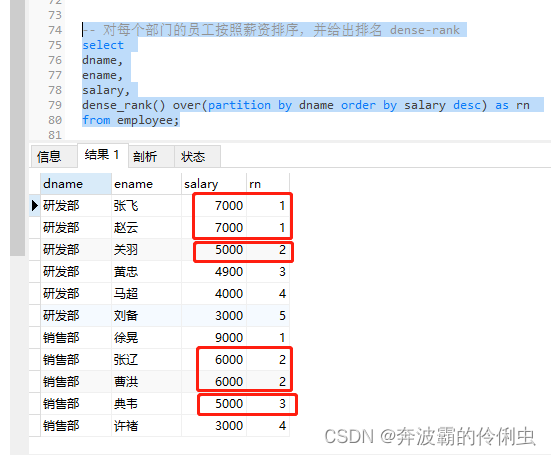
Task: Click the 'salary,' text on line 78
Action: coord(106,90)
